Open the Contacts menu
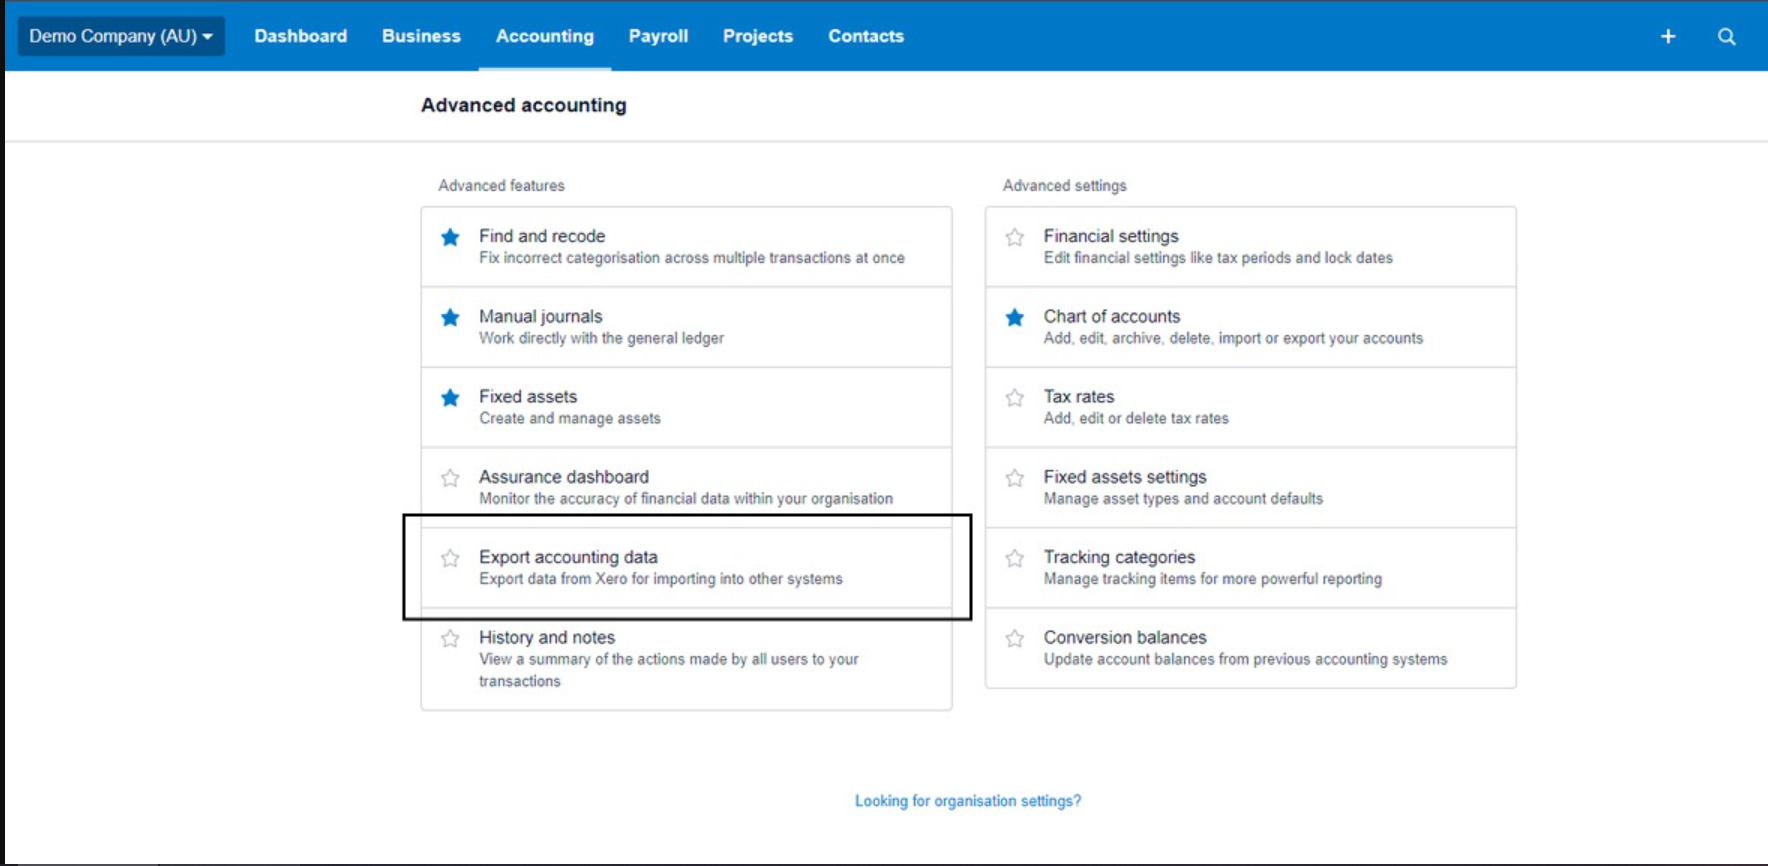This screenshot has height=866, width=1768. [865, 36]
